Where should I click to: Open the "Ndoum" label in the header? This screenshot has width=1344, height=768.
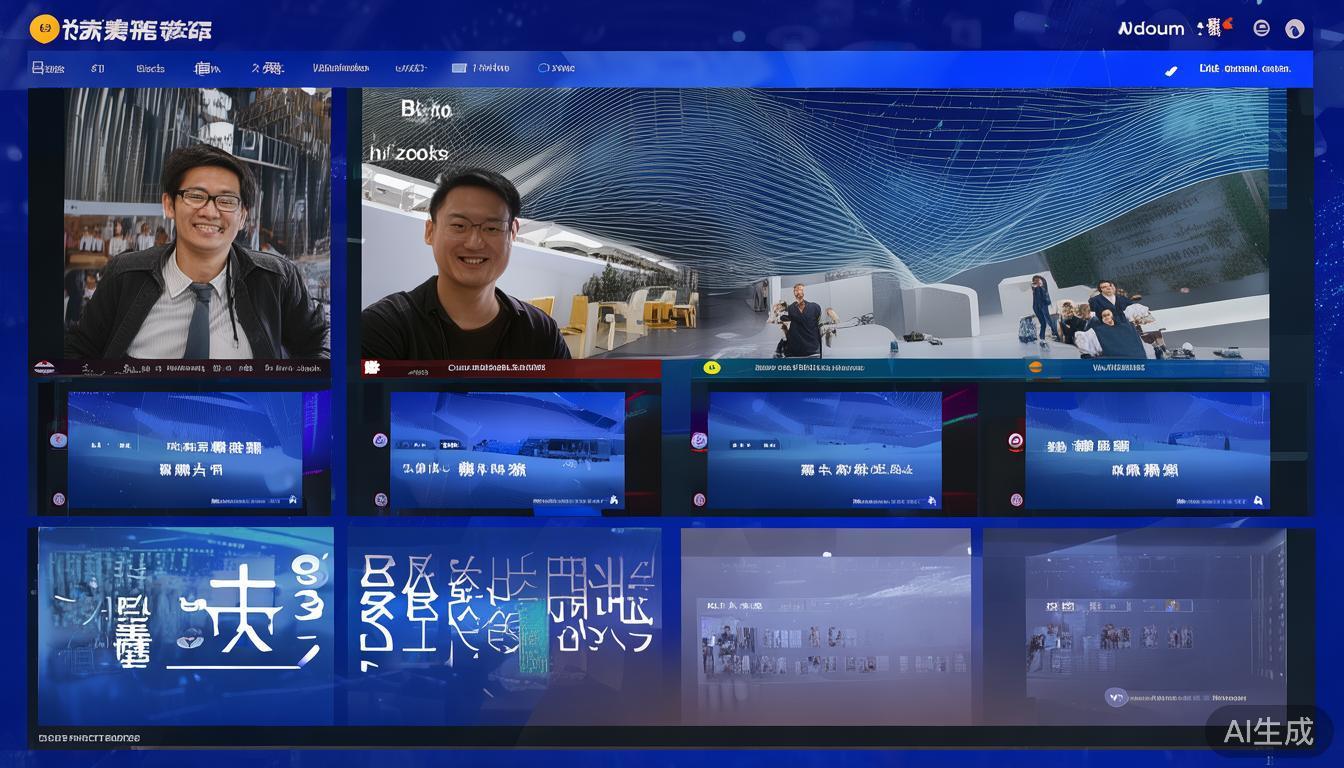[1151, 29]
